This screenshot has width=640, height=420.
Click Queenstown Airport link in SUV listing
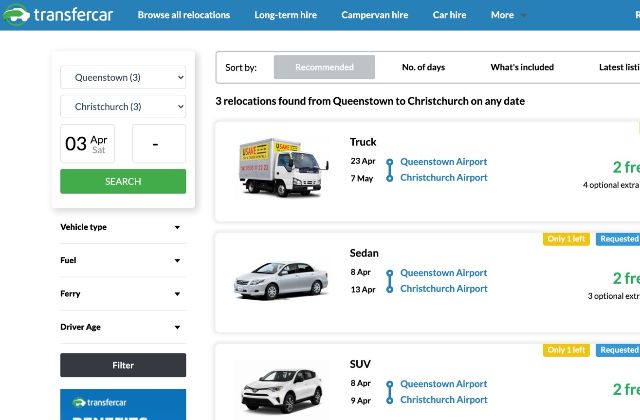point(443,384)
